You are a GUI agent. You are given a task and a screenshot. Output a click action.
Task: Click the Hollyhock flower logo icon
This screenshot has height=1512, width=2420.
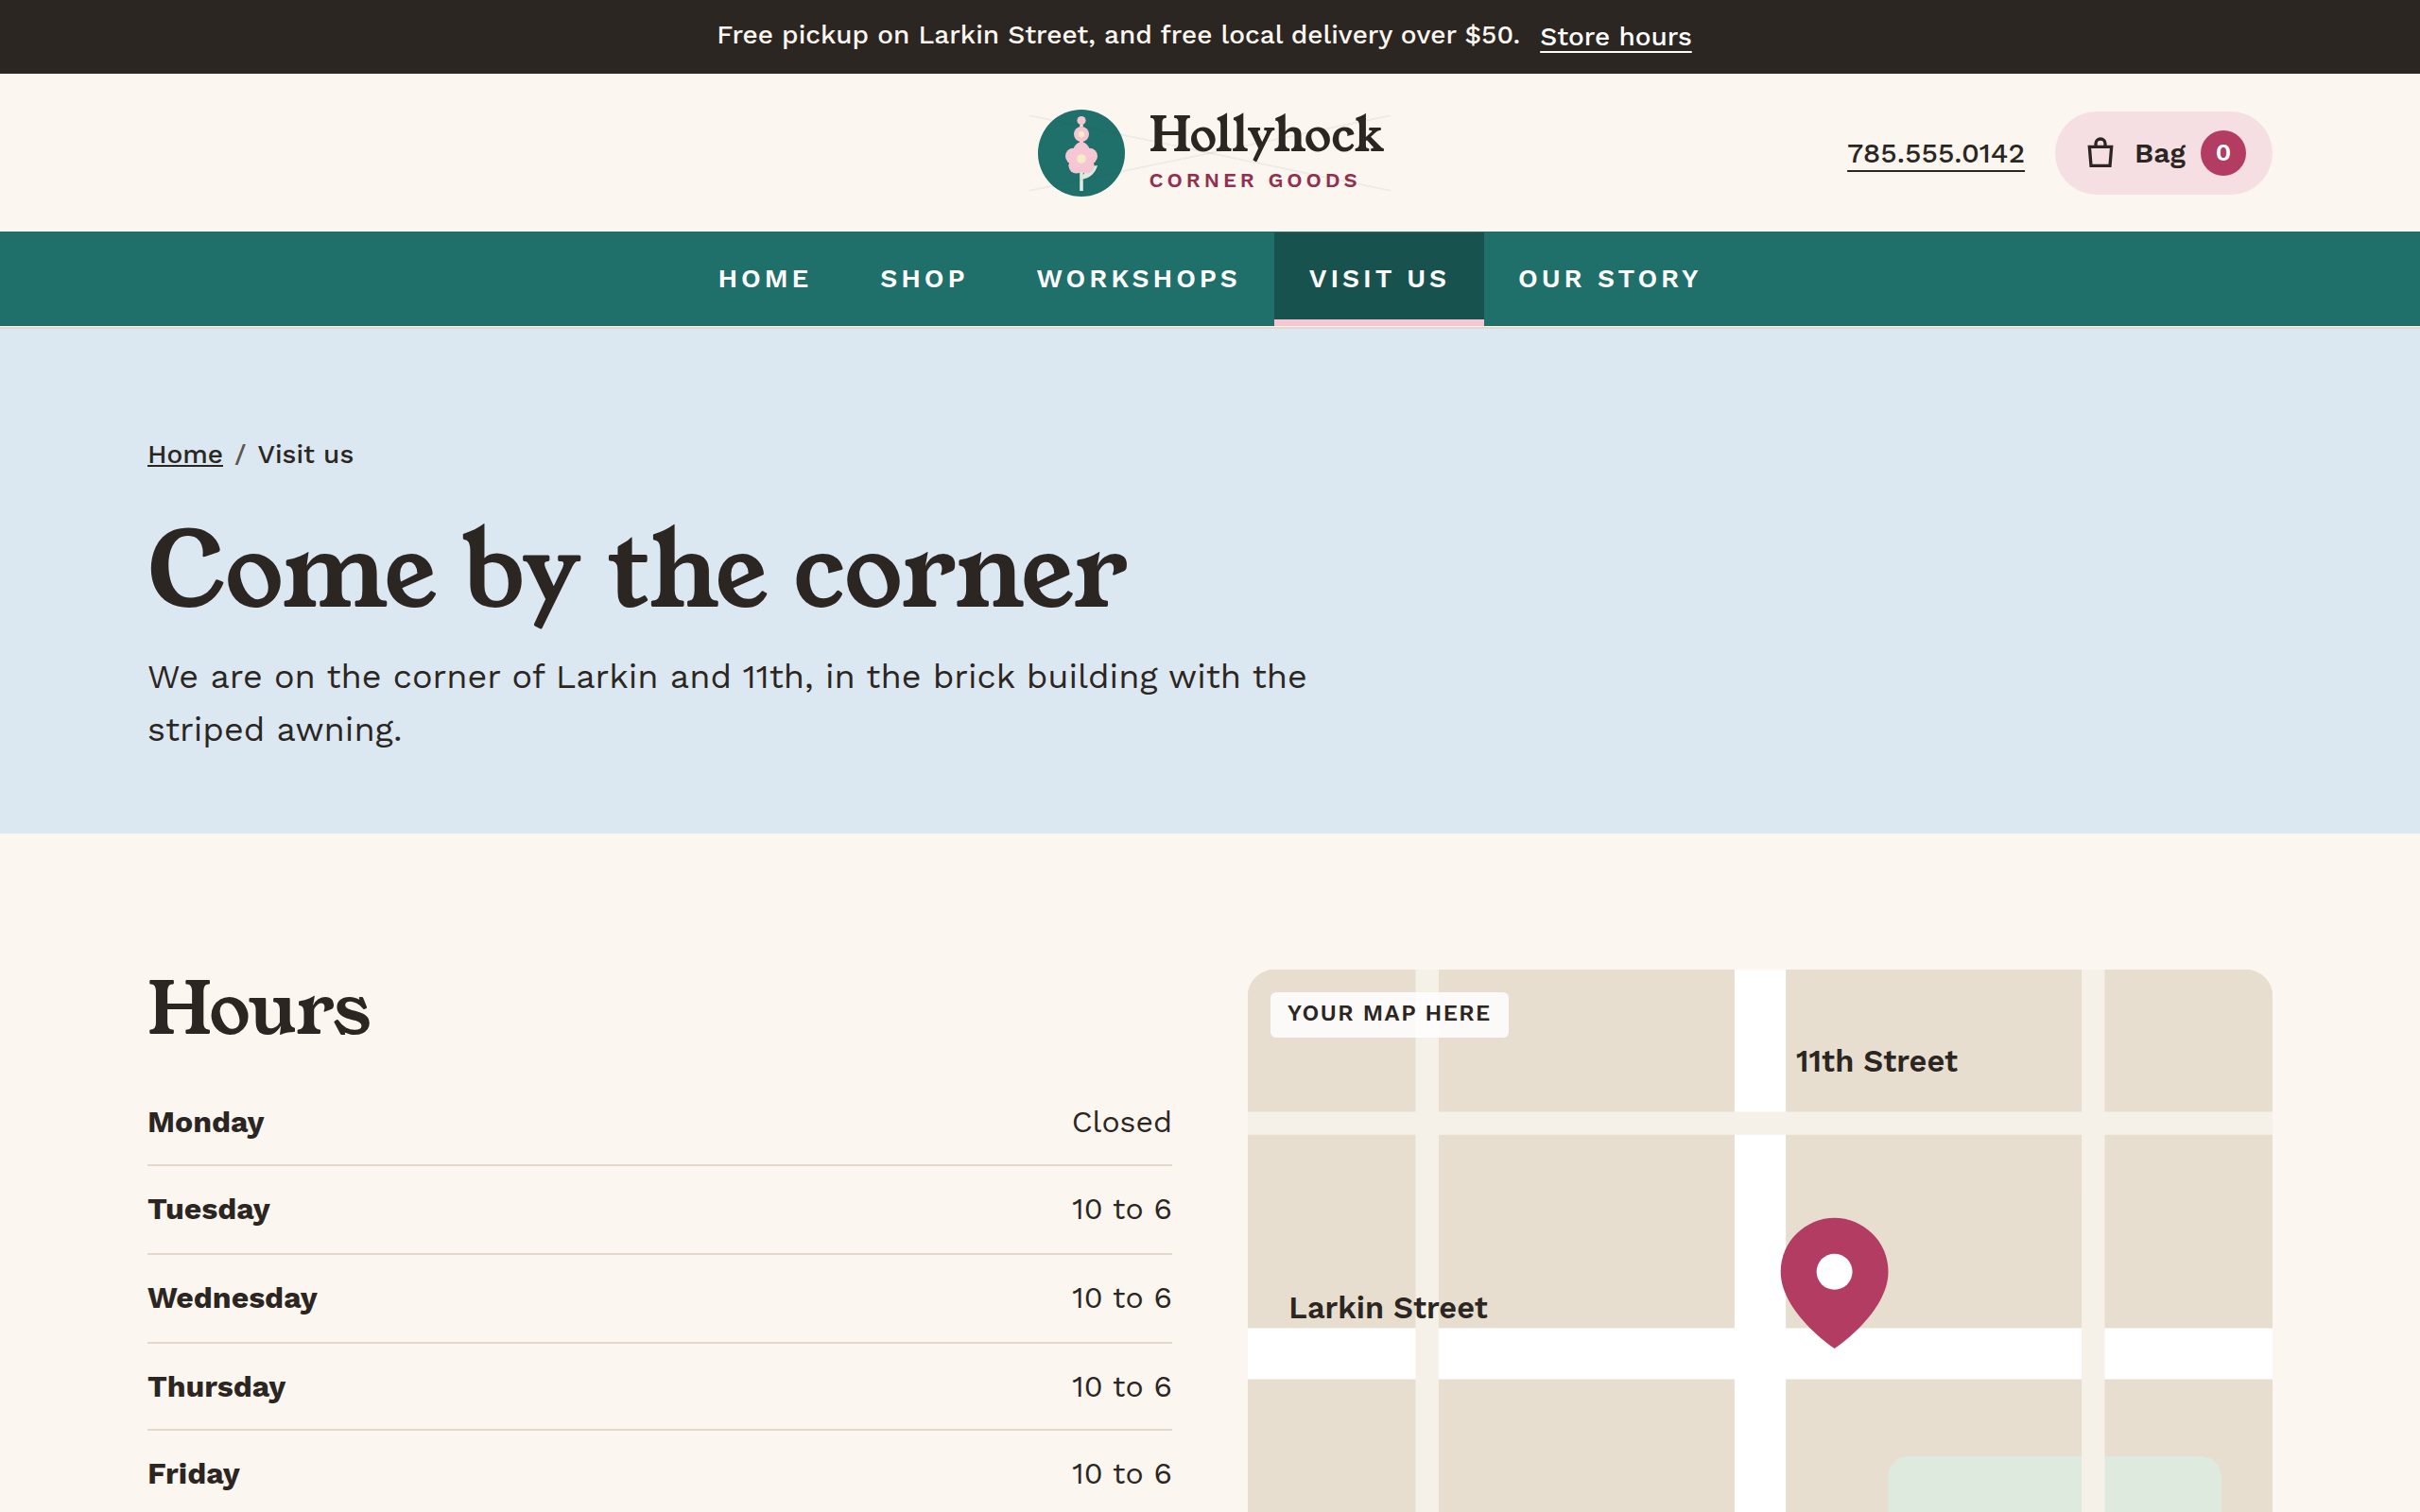[x=1080, y=153]
